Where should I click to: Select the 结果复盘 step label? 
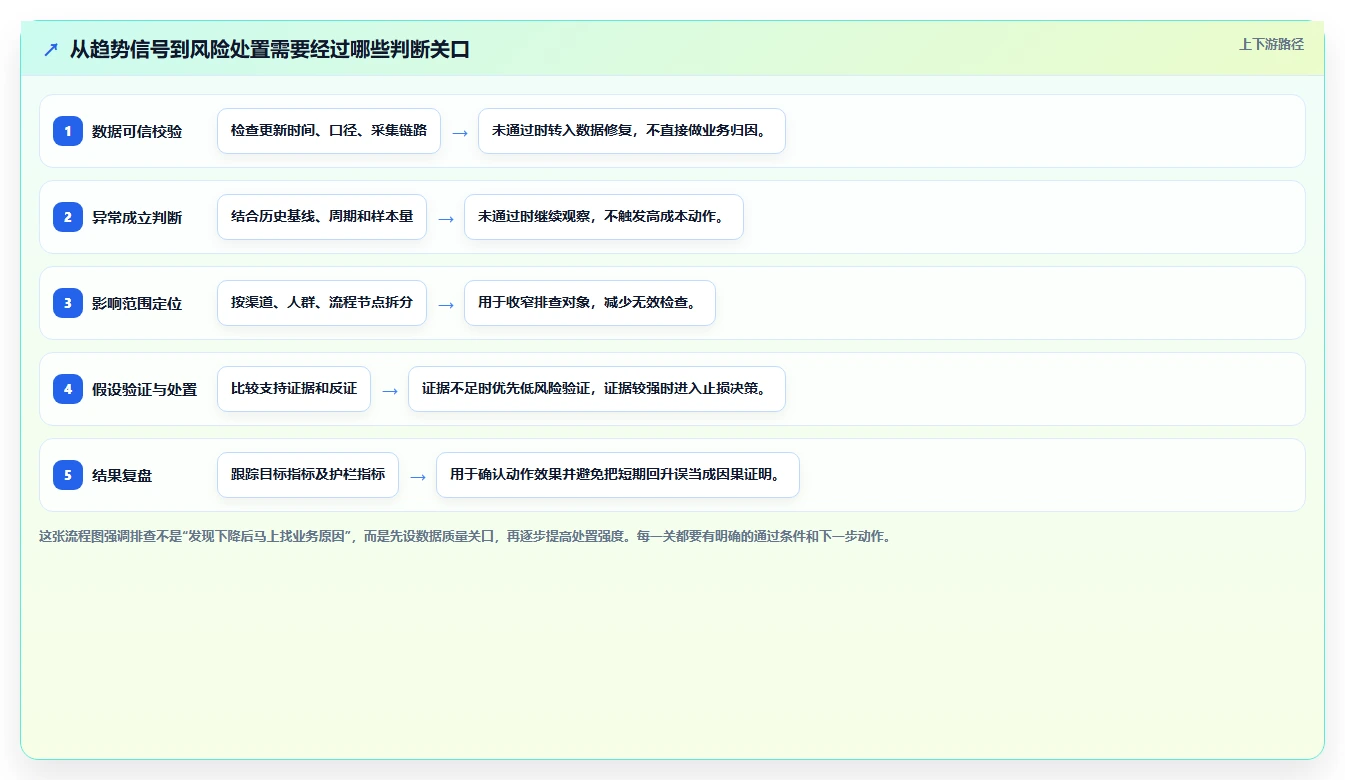pos(122,475)
